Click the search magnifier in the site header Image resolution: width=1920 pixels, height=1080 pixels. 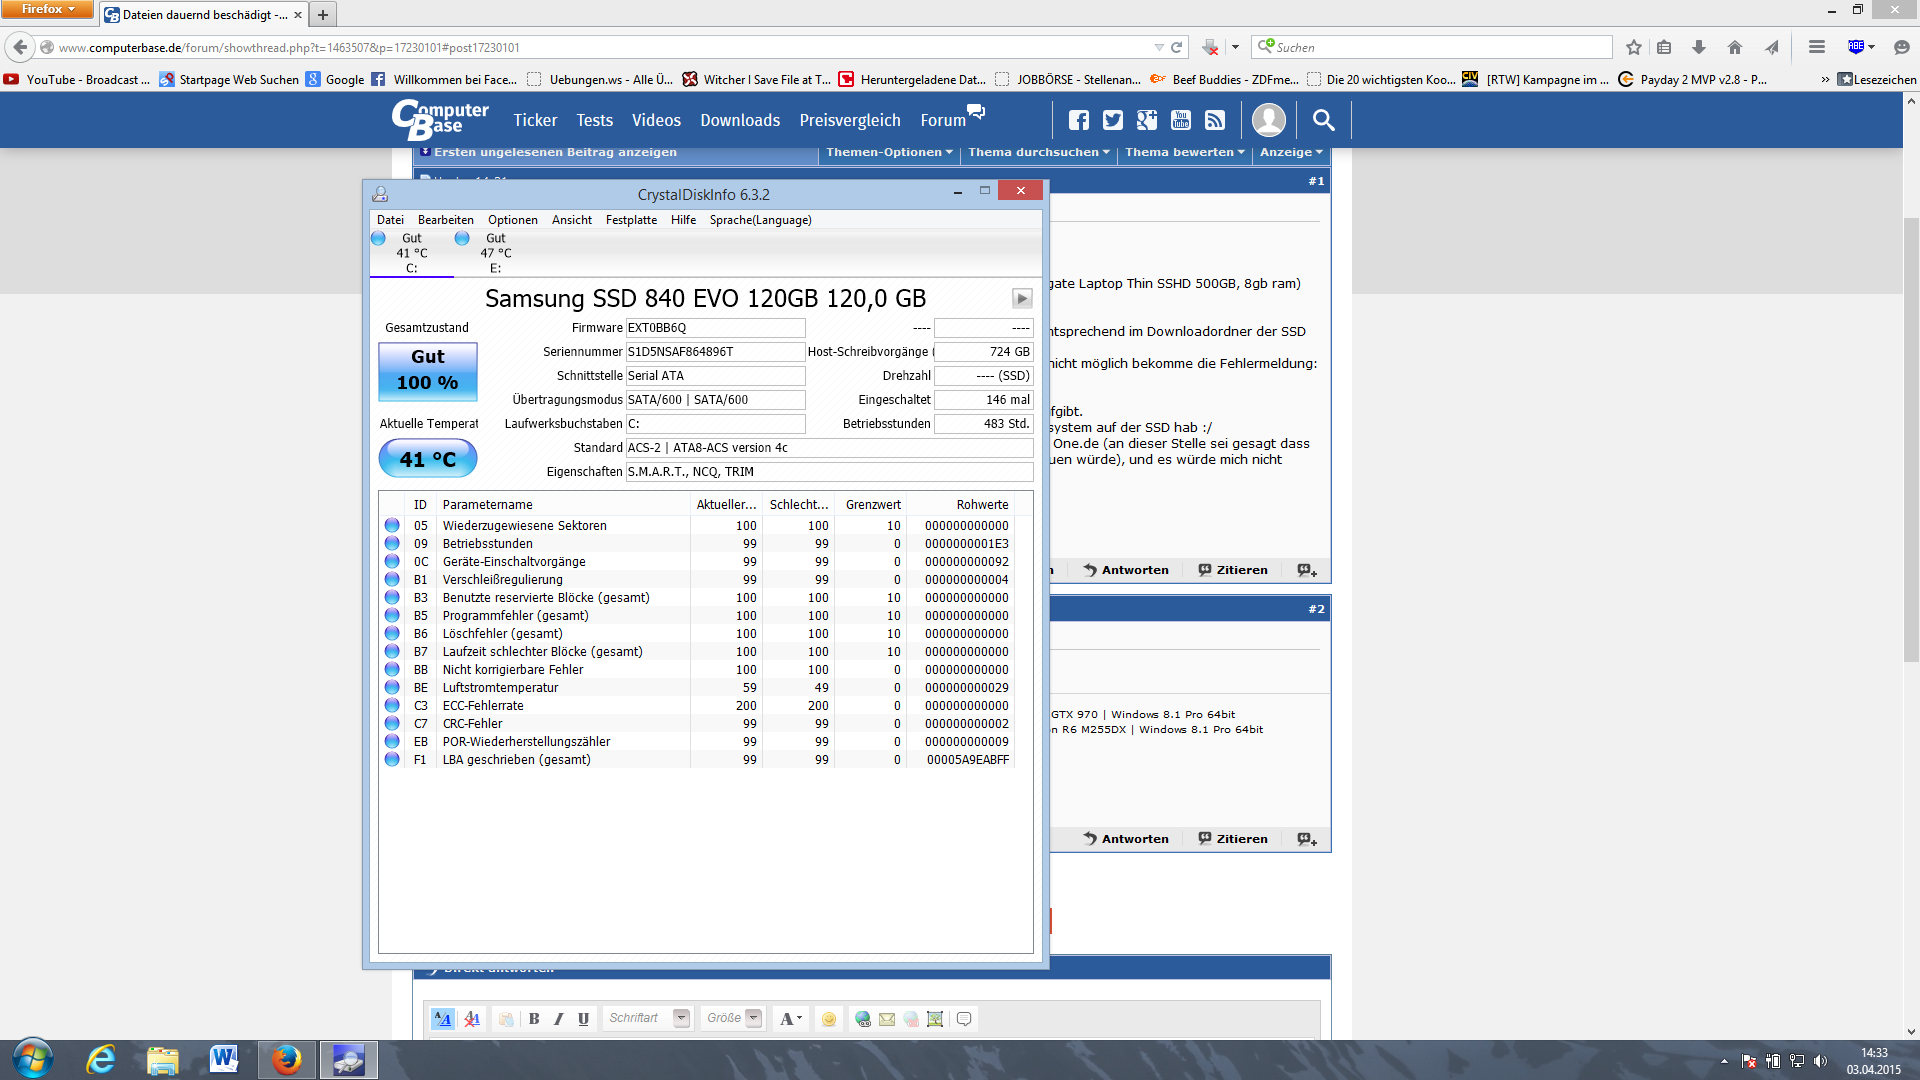pyautogui.click(x=1323, y=121)
